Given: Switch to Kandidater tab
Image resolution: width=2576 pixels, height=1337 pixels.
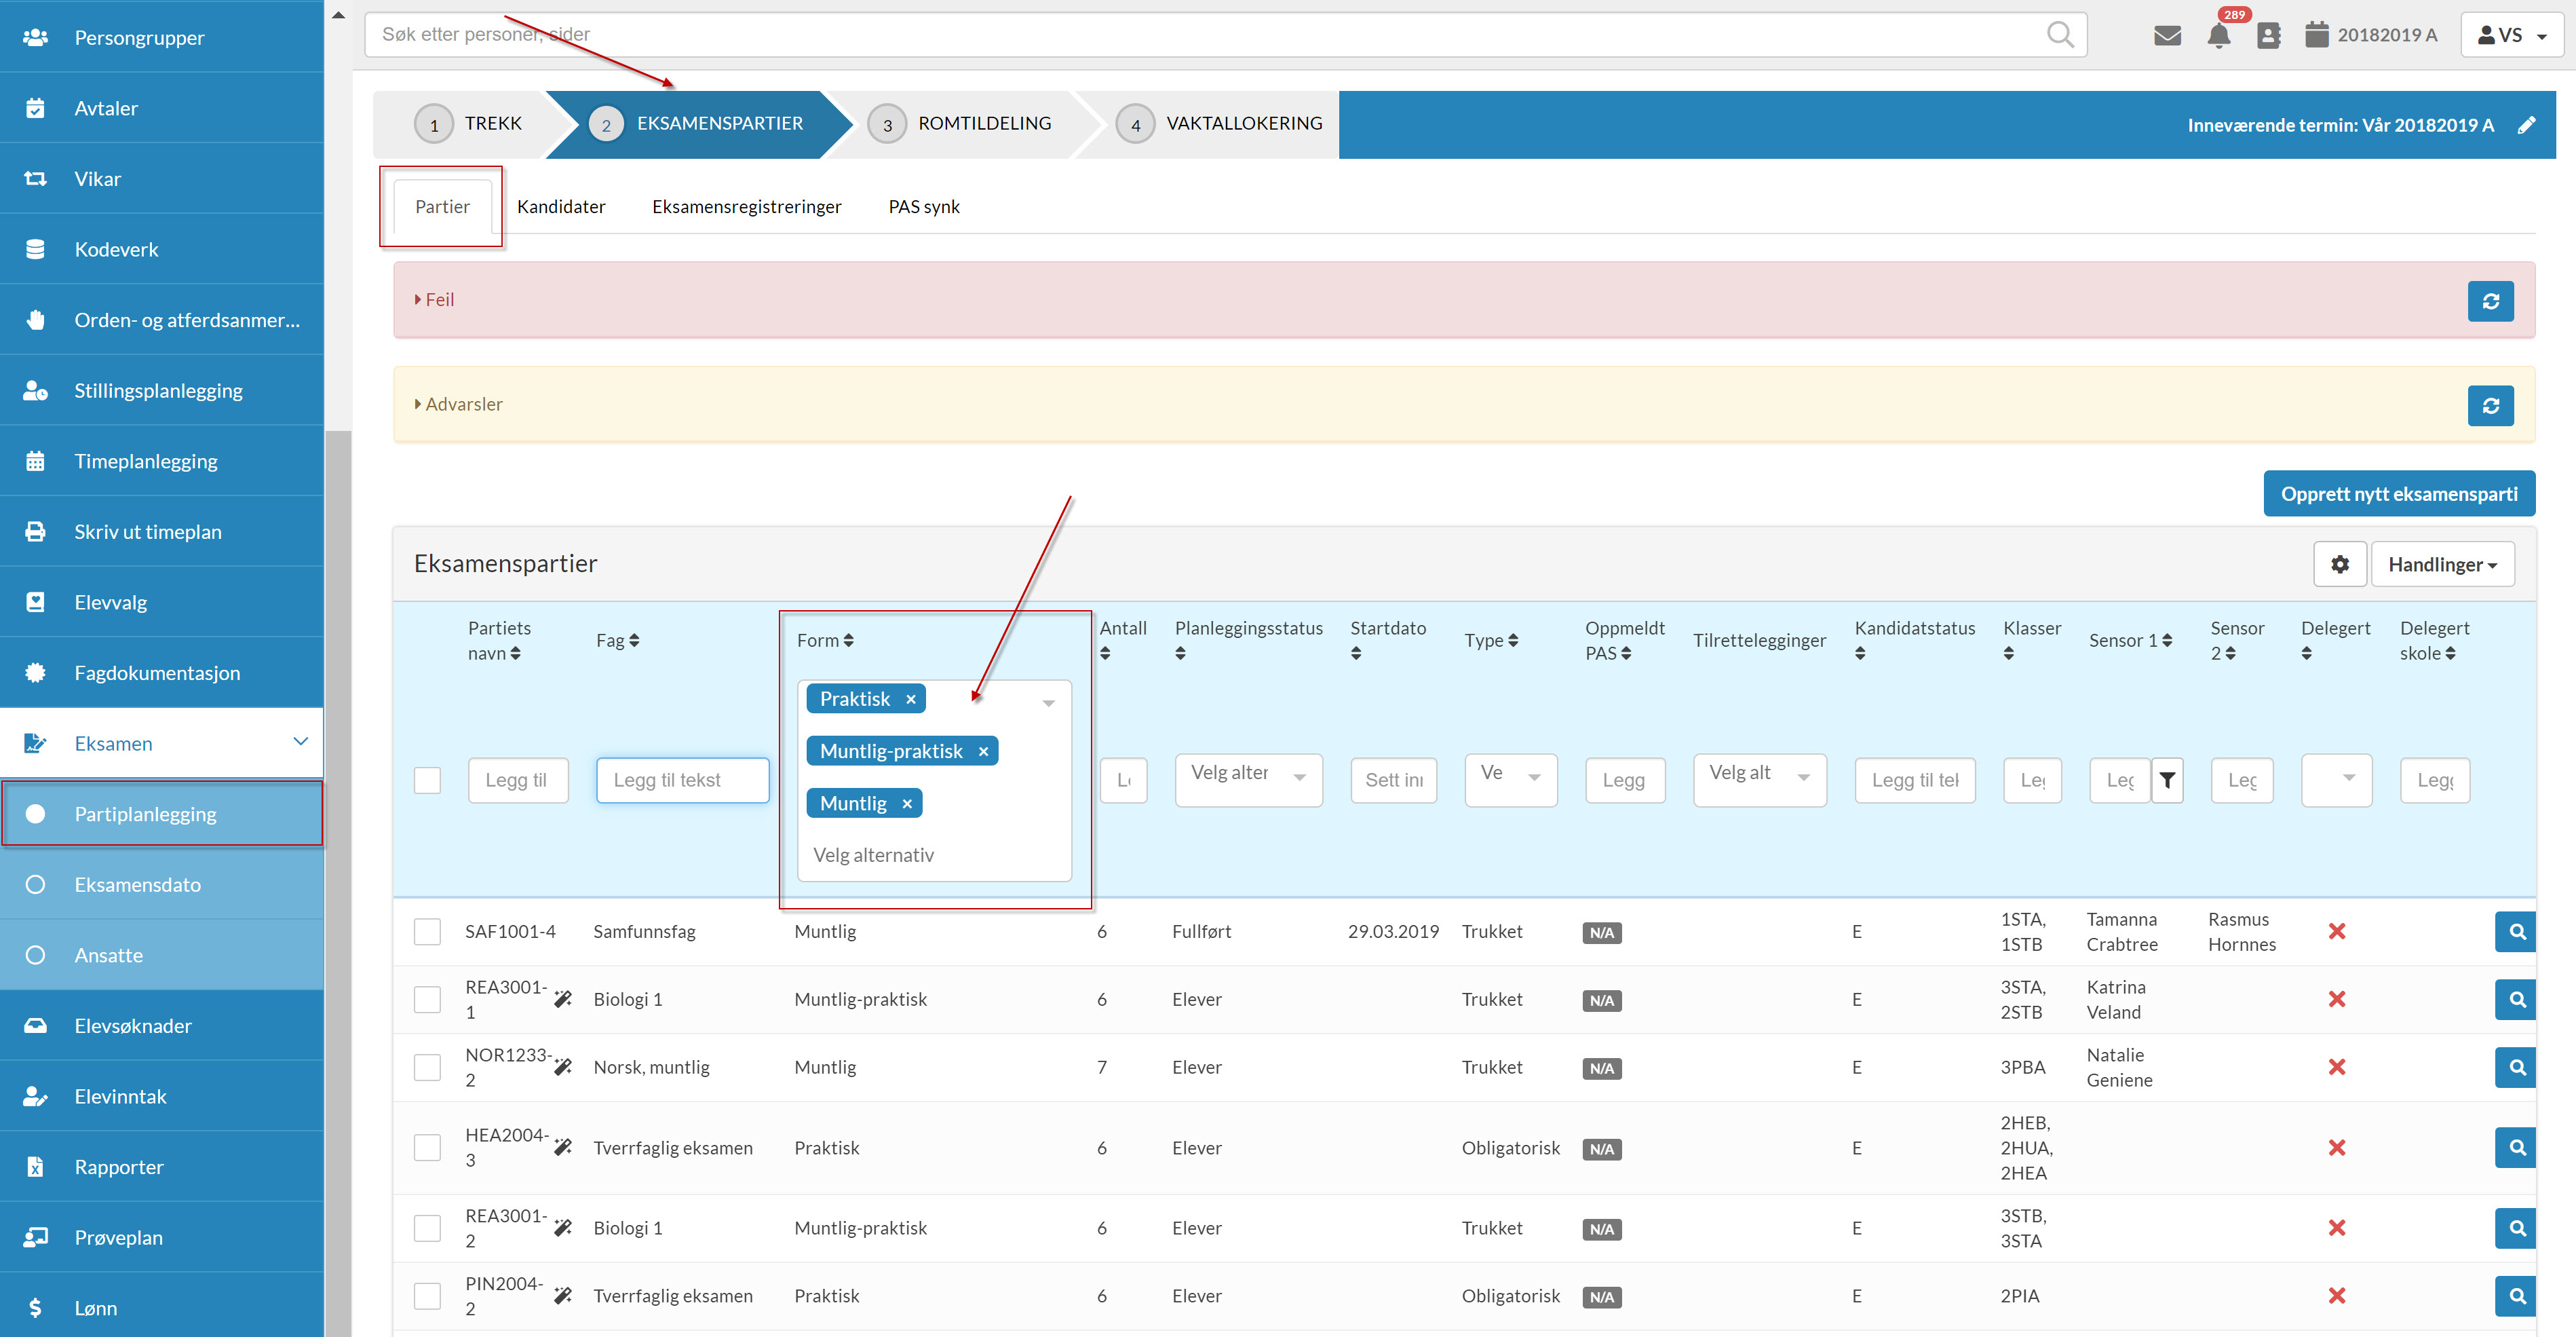Looking at the screenshot, I should [561, 206].
